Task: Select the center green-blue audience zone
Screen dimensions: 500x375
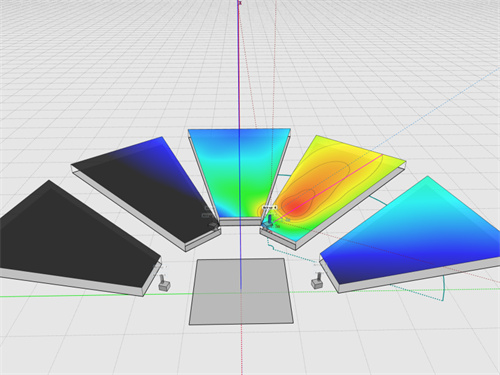Action: [x=240, y=173]
